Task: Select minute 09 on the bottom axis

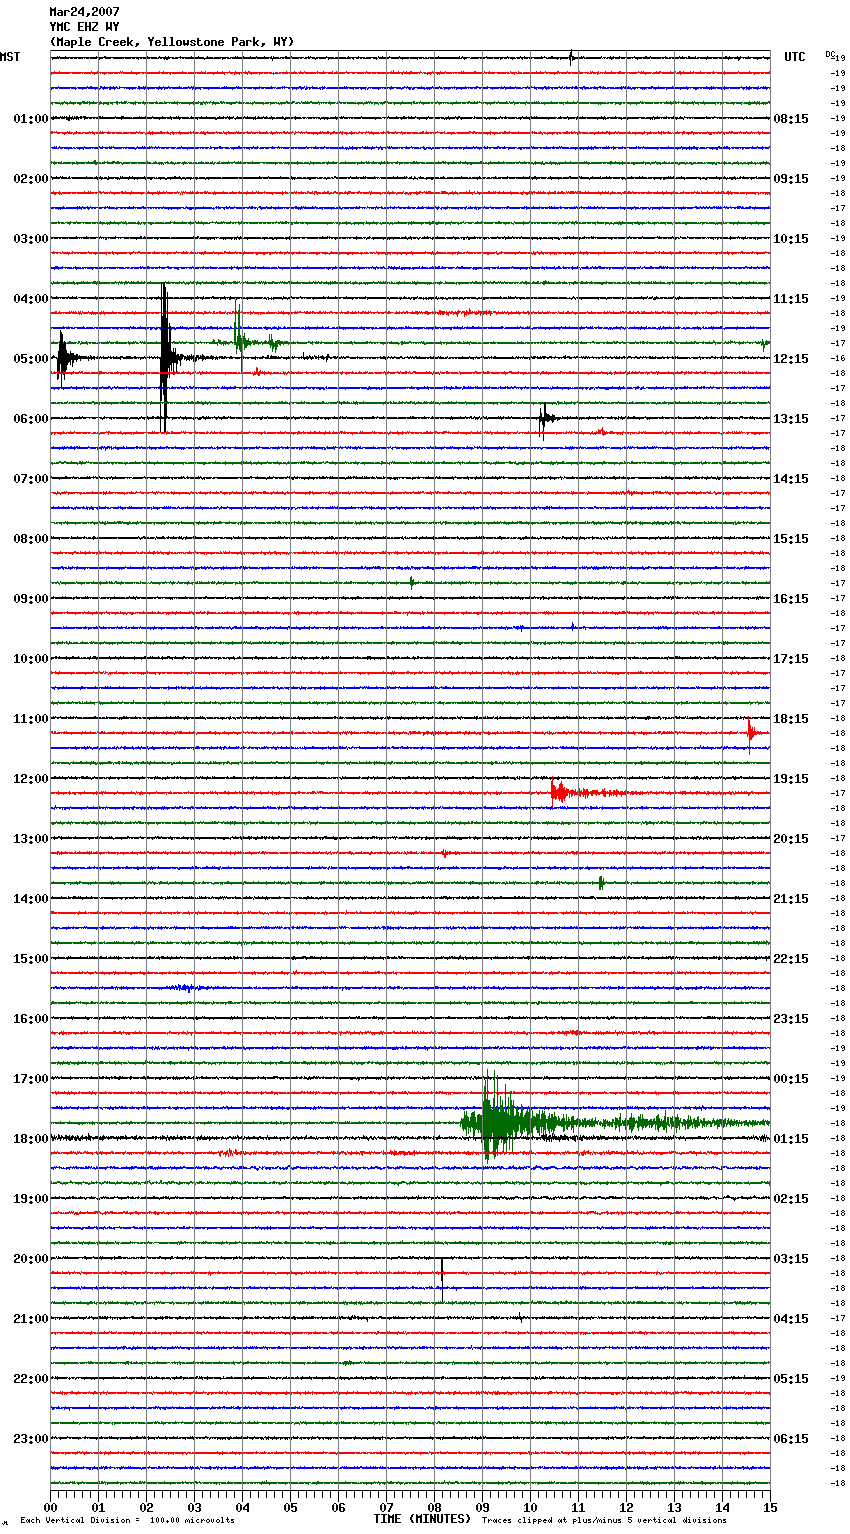Action: pos(482,1507)
